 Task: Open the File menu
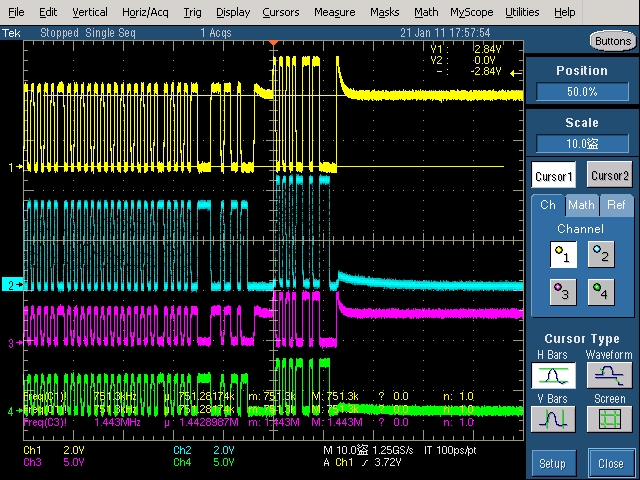coord(16,12)
